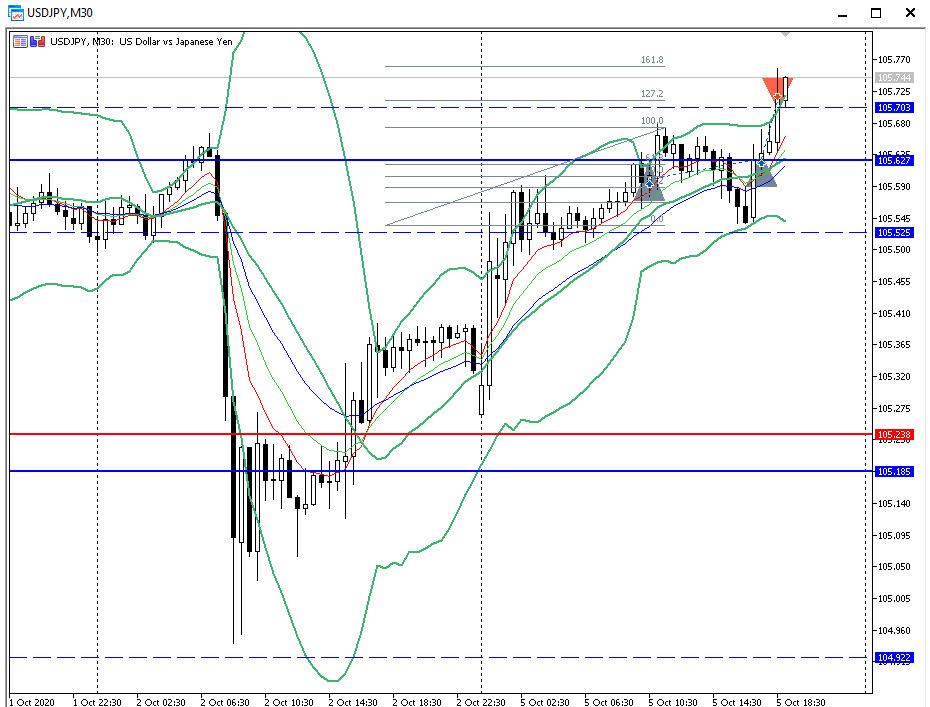Image resolution: width=930 pixels, height=707 pixels.
Task: Select the solid blue horizontal line at 105.185
Action: pos(442,471)
